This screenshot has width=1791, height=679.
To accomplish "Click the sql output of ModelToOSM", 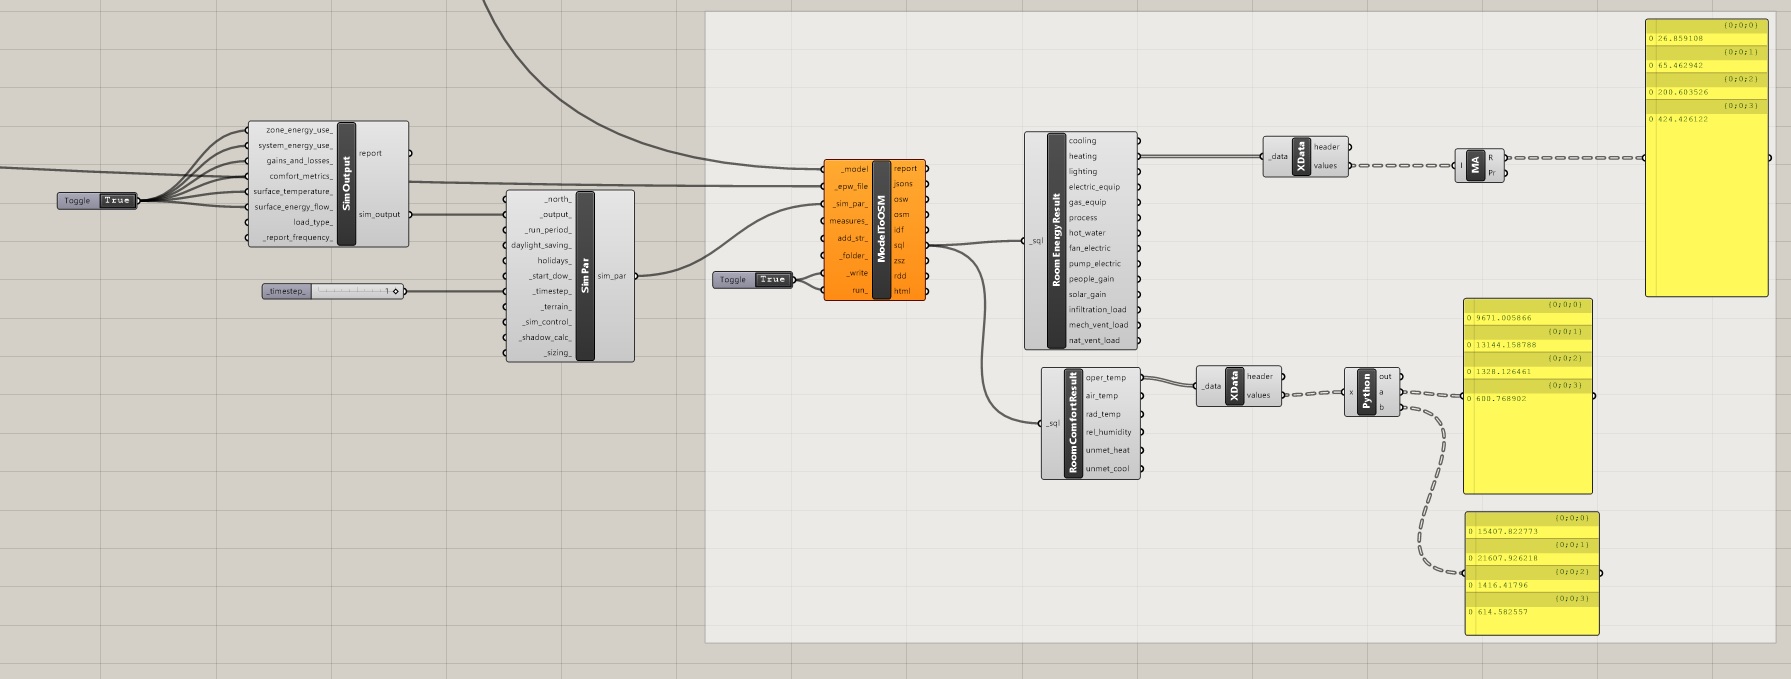I will click(x=900, y=245).
